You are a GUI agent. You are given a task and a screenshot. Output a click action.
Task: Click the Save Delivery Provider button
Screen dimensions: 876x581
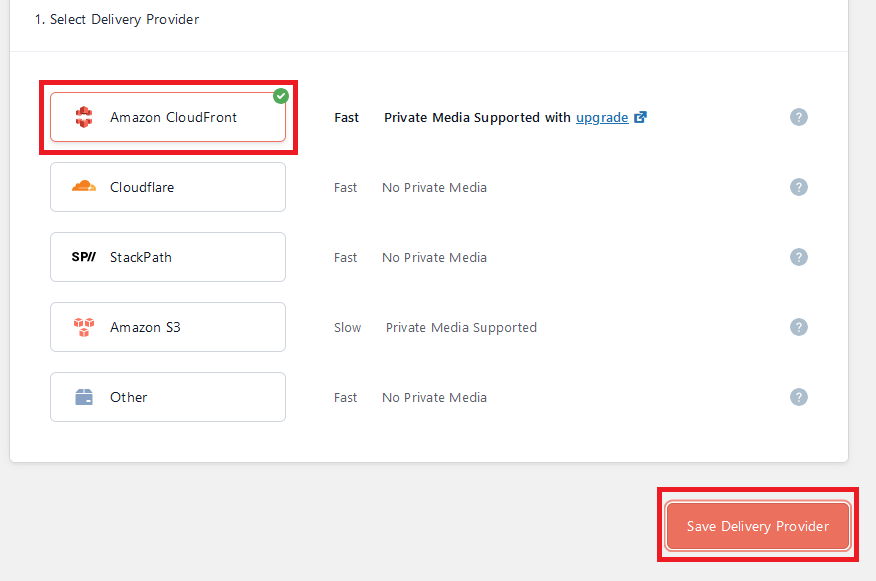pos(758,526)
